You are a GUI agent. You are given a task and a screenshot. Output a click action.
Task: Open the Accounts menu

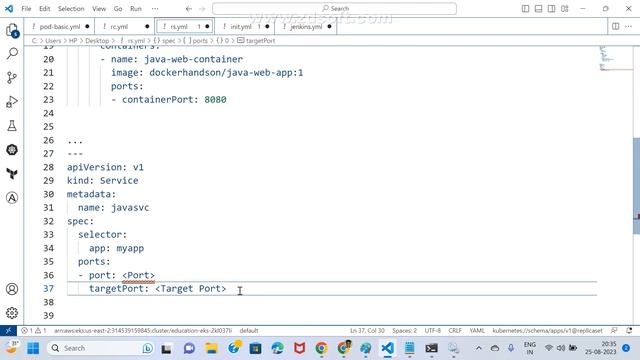click(x=12, y=289)
